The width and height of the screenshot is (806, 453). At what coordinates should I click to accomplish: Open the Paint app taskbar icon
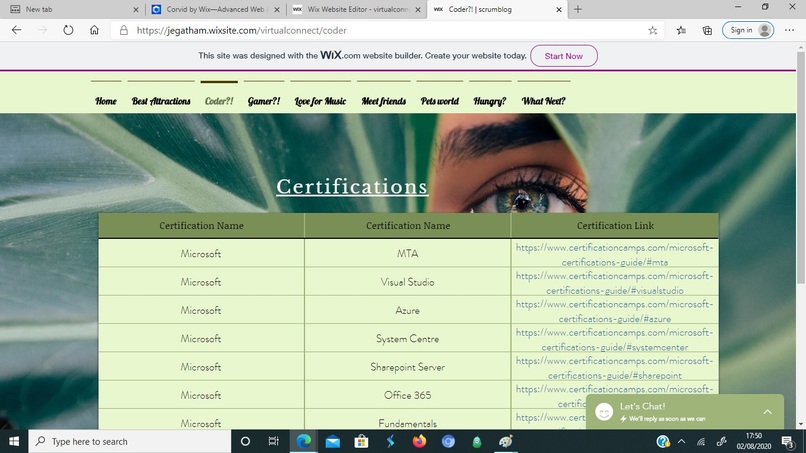pos(506,441)
